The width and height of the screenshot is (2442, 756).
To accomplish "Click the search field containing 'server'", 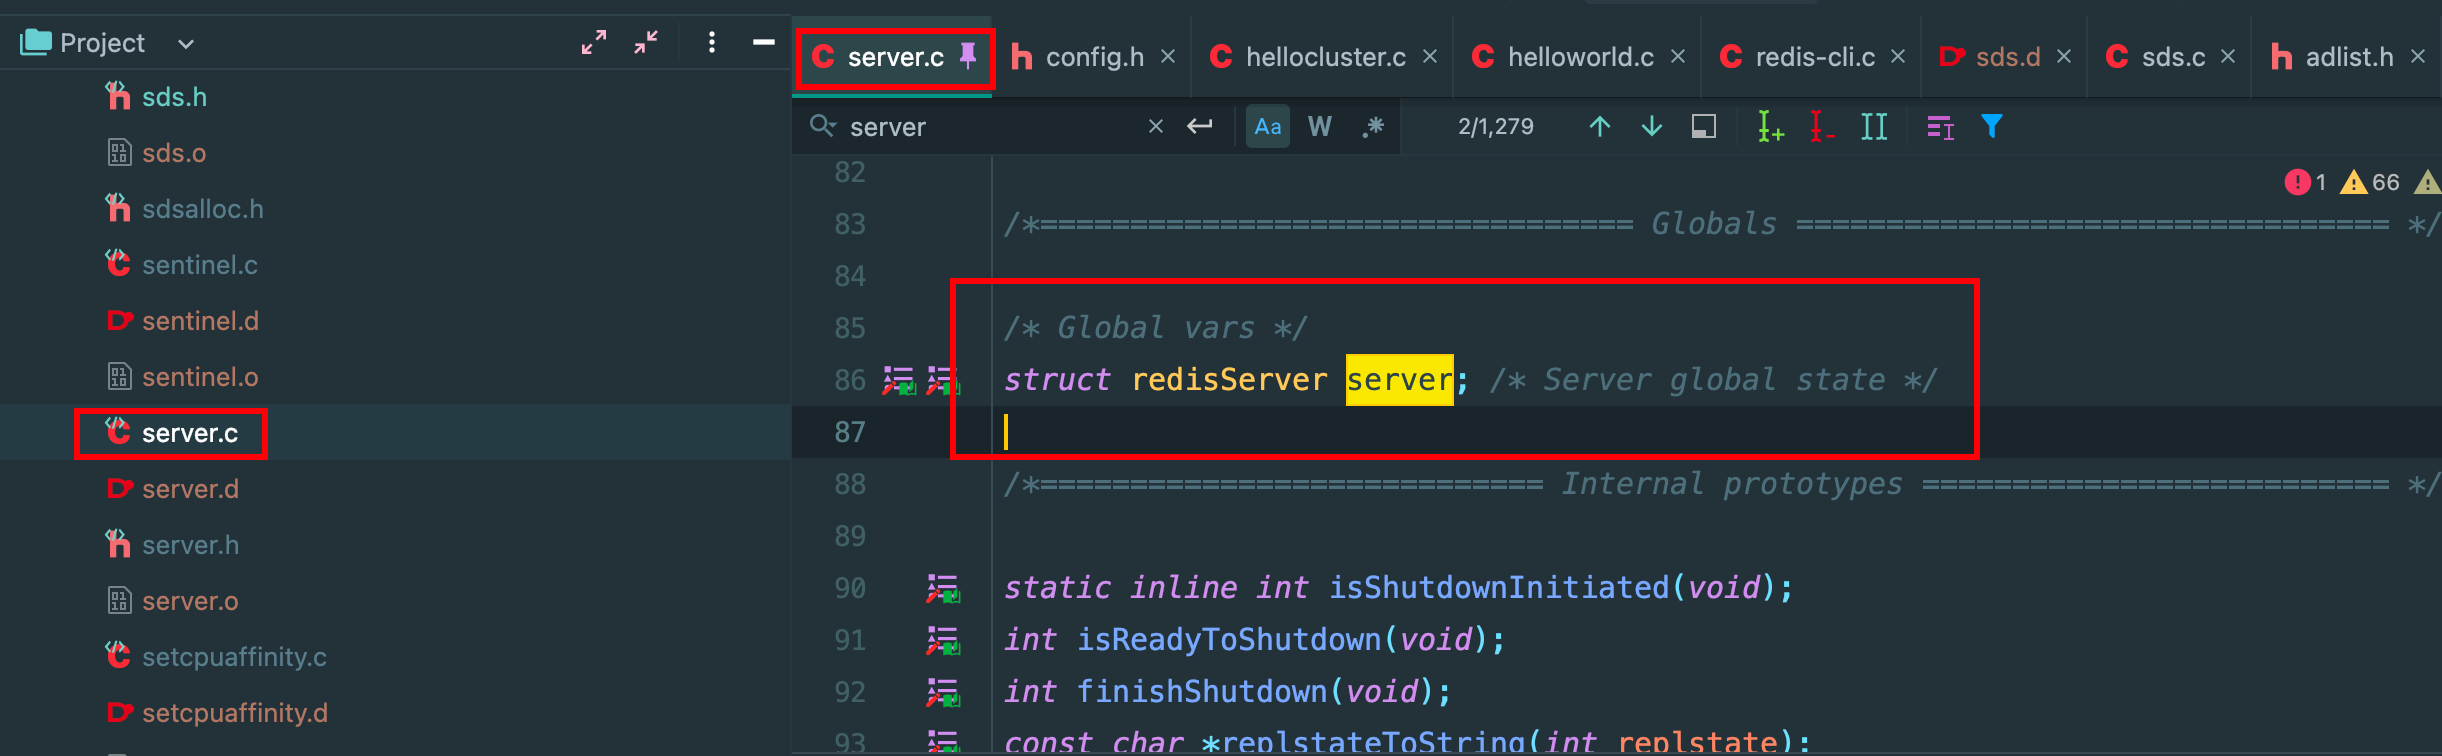I will [x=990, y=127].
